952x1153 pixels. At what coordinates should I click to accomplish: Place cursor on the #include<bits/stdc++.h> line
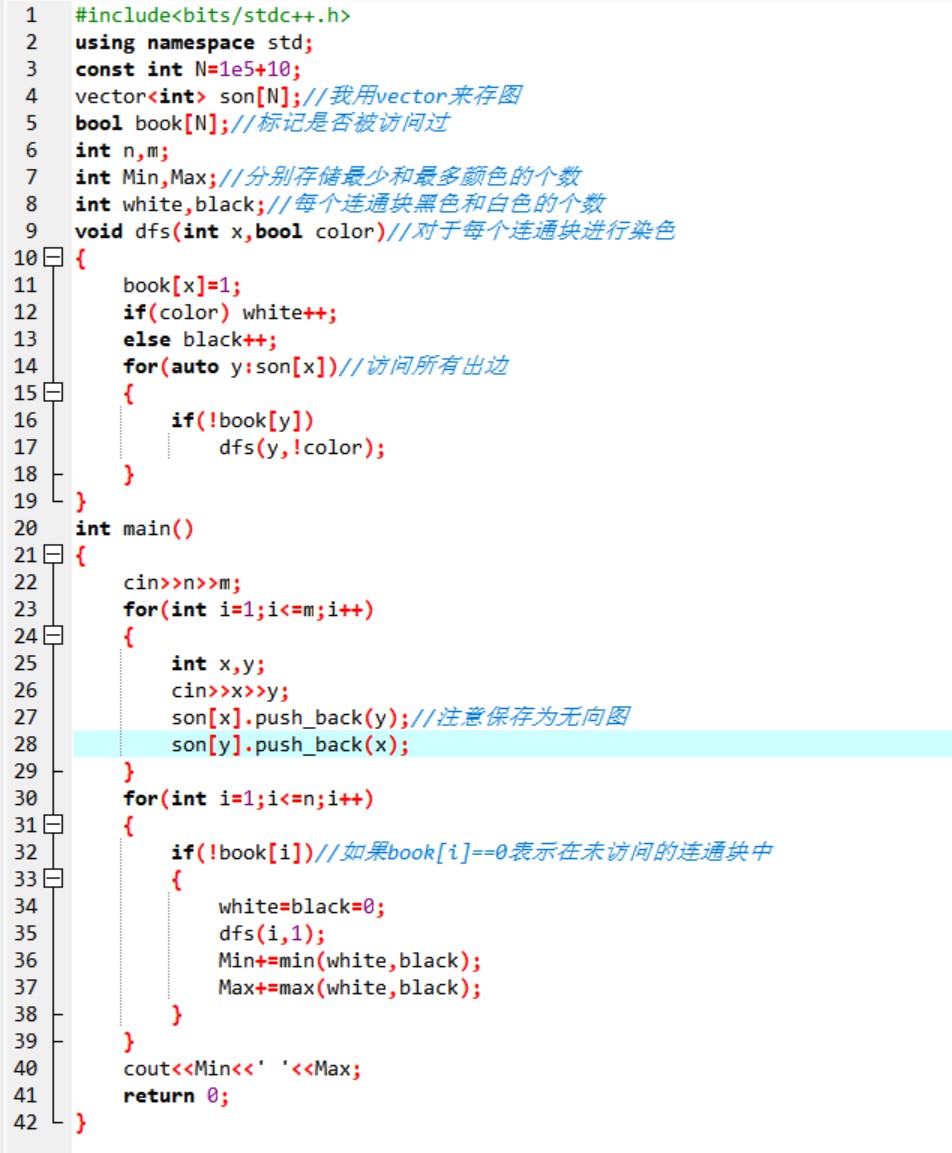point(212,16)
